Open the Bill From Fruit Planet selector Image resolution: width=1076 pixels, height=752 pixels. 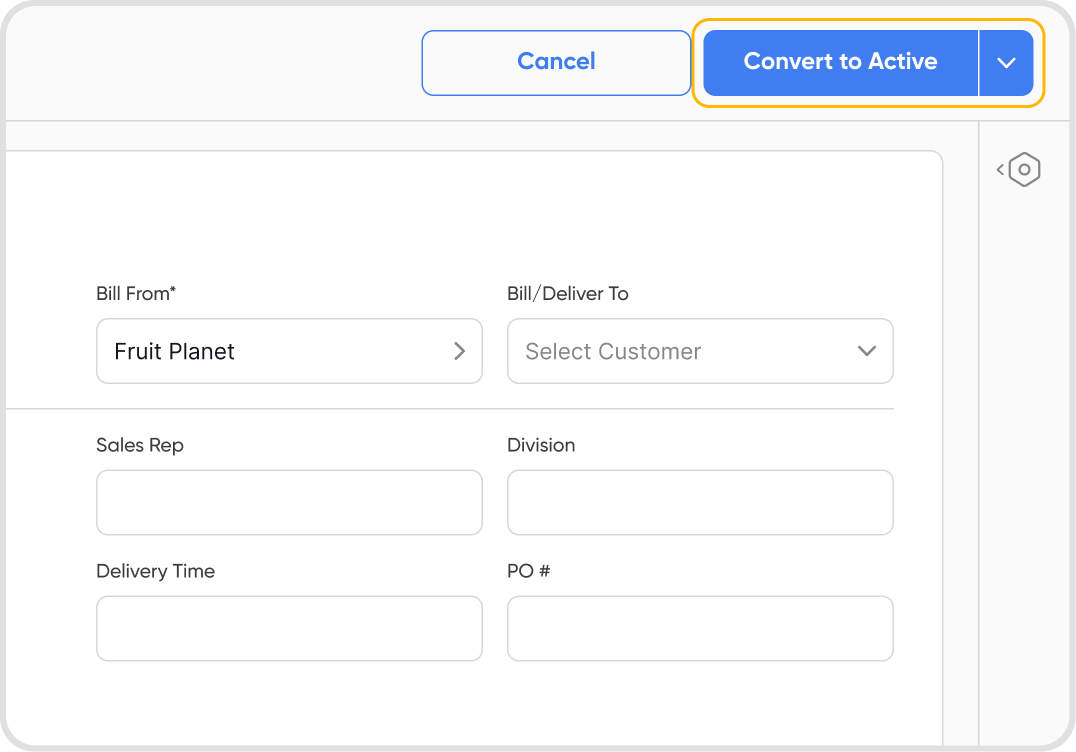pyautogui.click(x=289, y=351)
